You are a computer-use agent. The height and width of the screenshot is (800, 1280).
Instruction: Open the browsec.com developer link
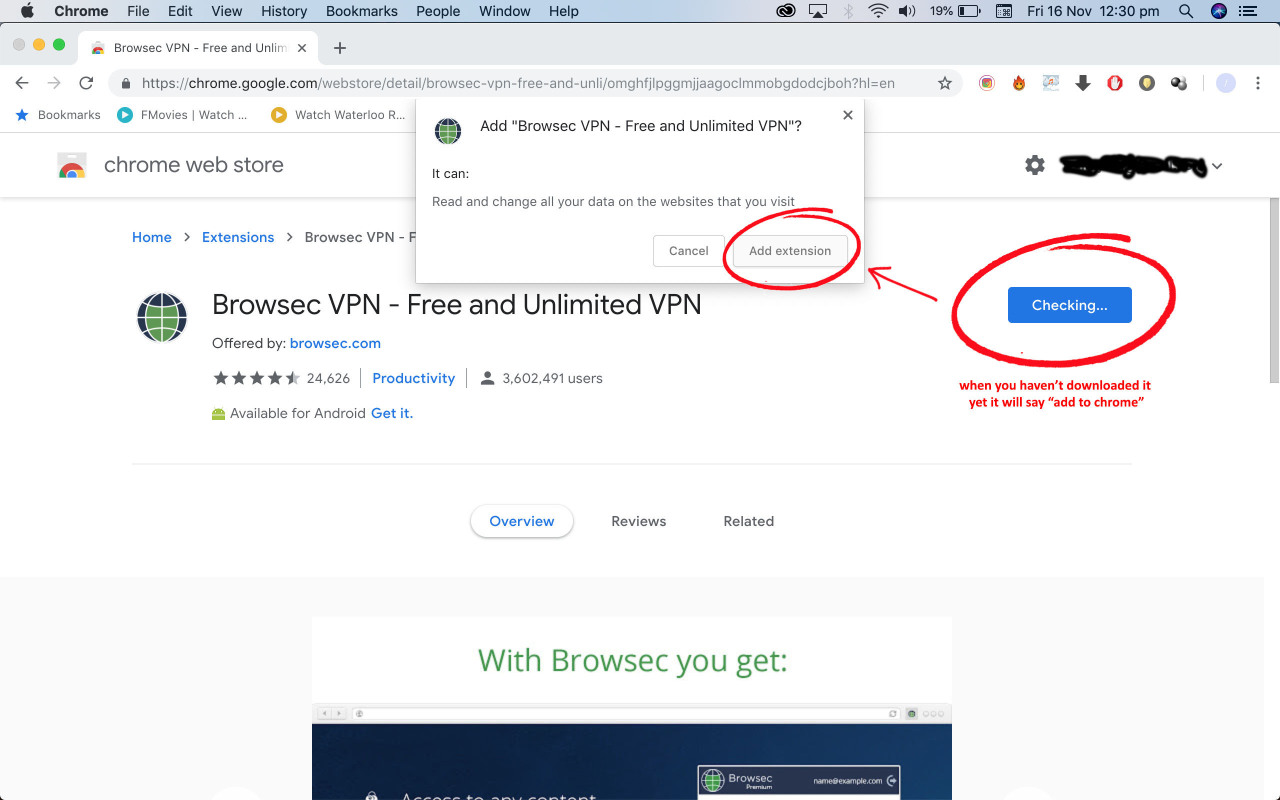tap(335, 343)
